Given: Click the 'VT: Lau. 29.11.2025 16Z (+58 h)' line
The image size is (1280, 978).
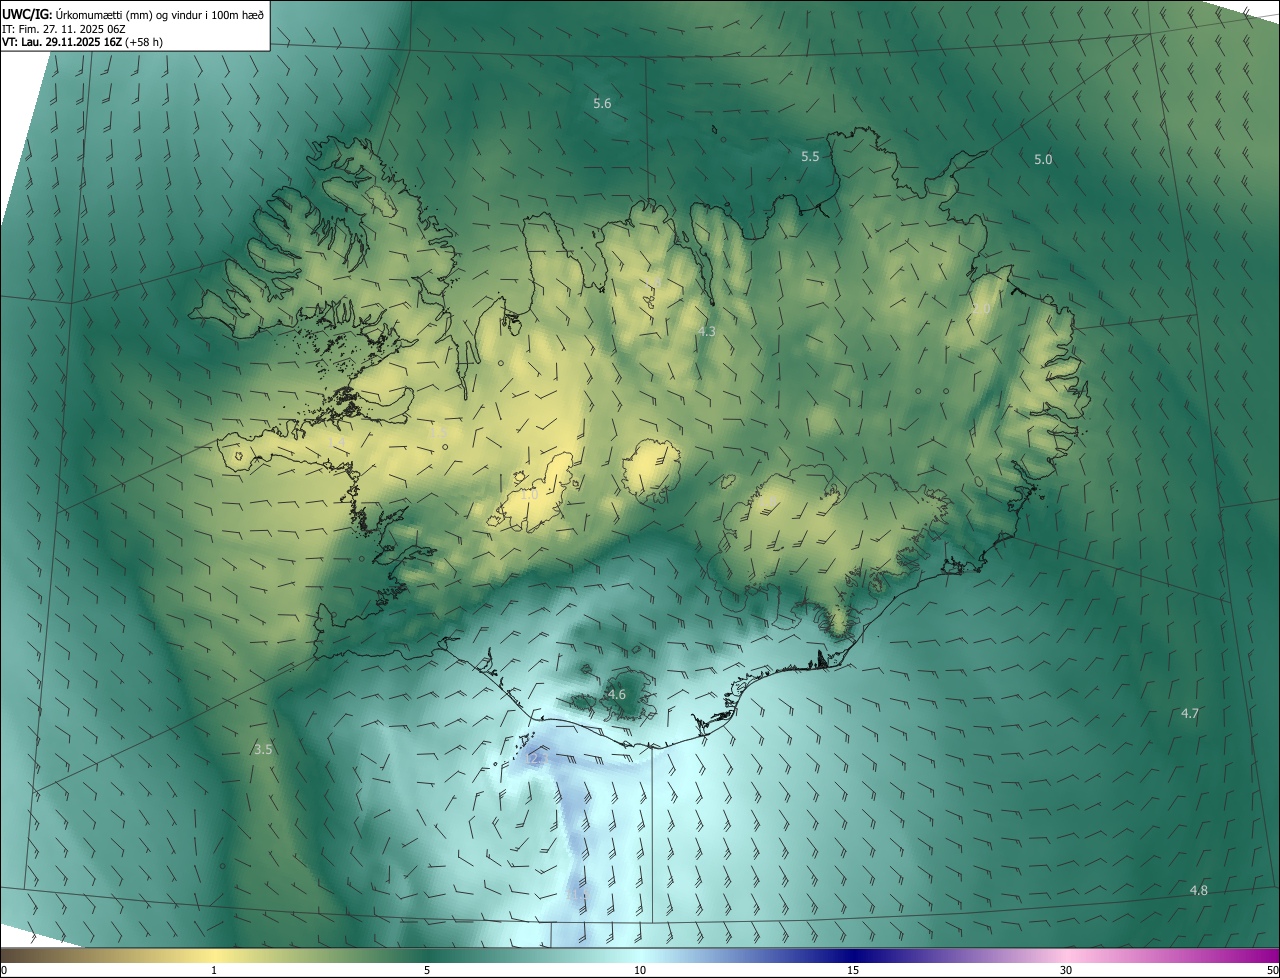Looking at the screenshot, I should (x=83, y=42).
